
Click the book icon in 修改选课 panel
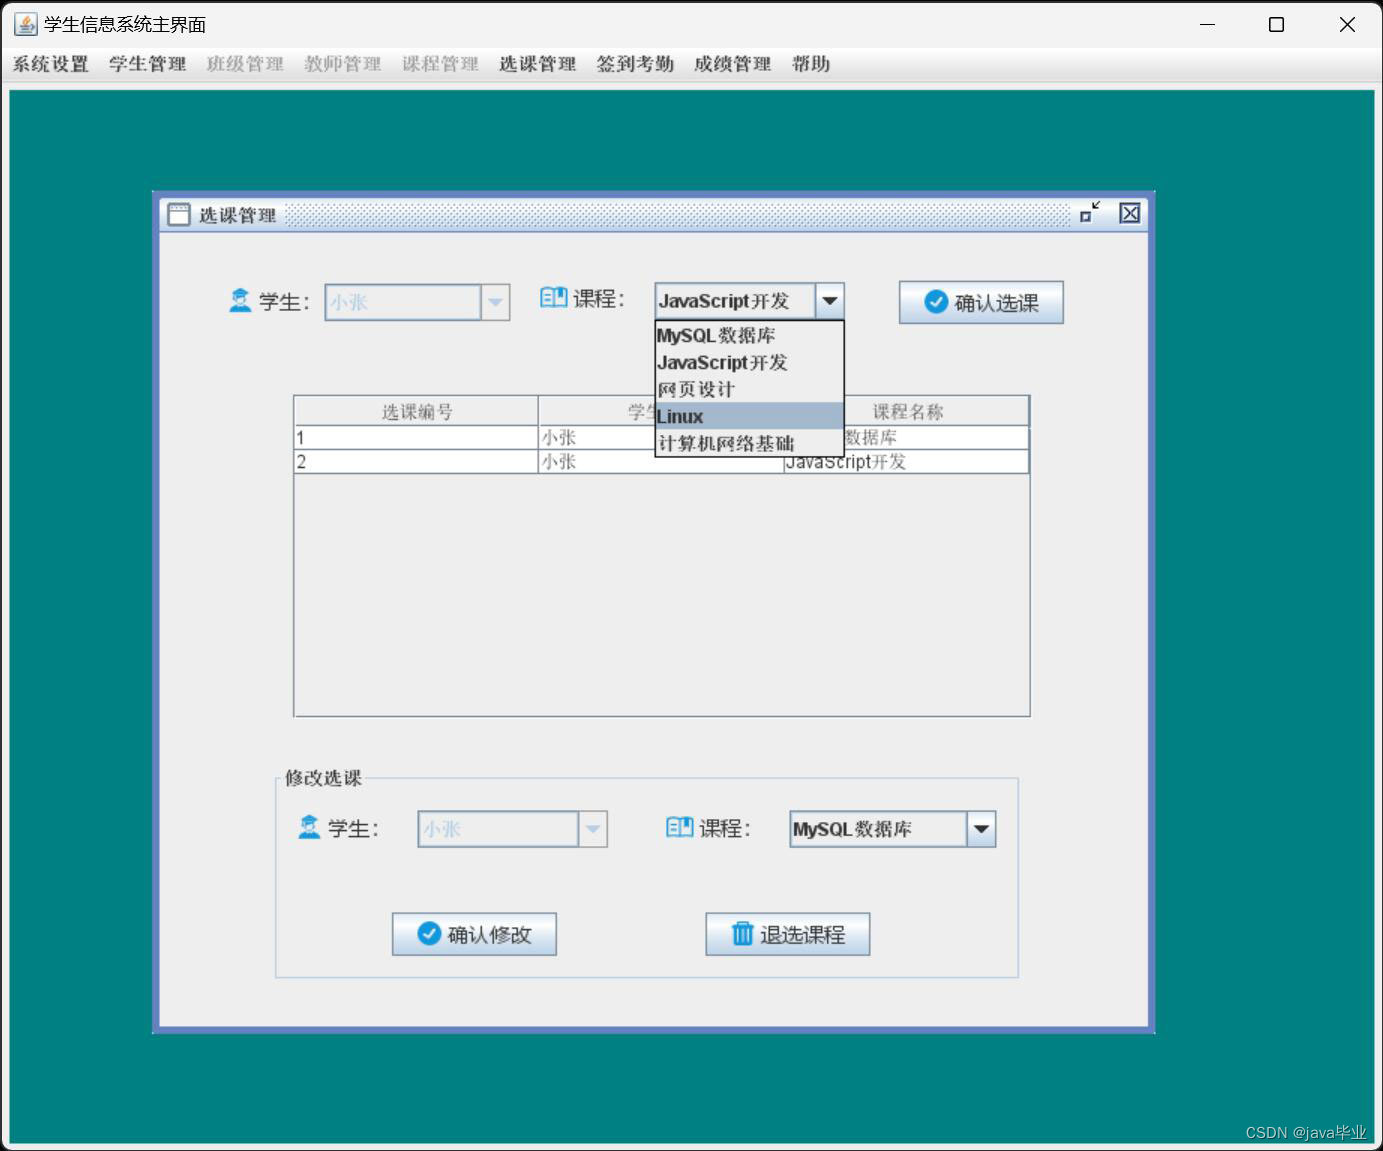[x=679, y=827]
